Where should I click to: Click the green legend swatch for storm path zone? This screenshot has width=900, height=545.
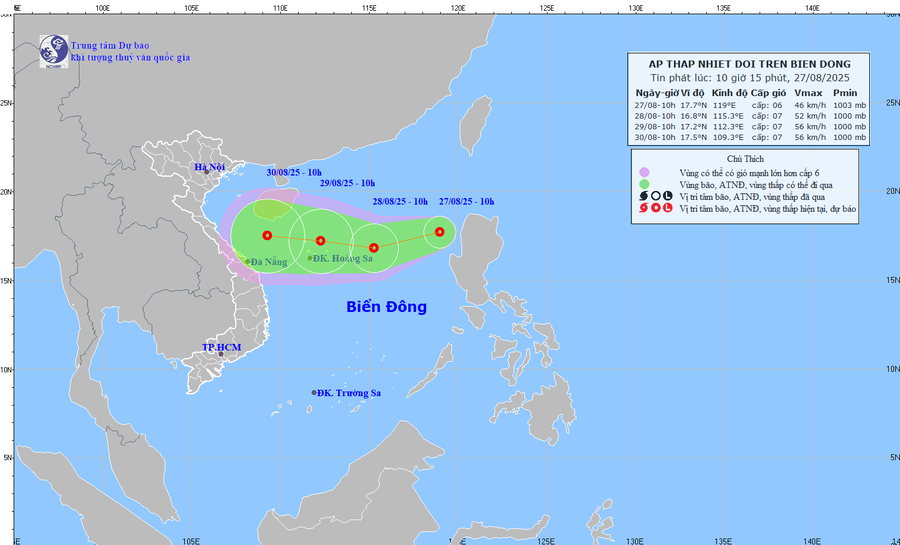645,185
